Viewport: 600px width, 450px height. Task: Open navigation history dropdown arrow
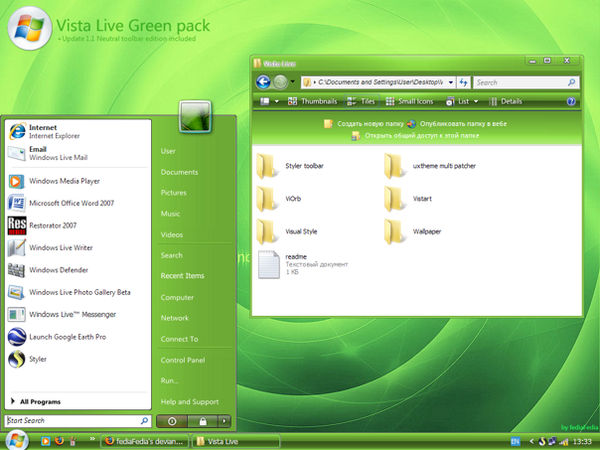click(293, 82)
